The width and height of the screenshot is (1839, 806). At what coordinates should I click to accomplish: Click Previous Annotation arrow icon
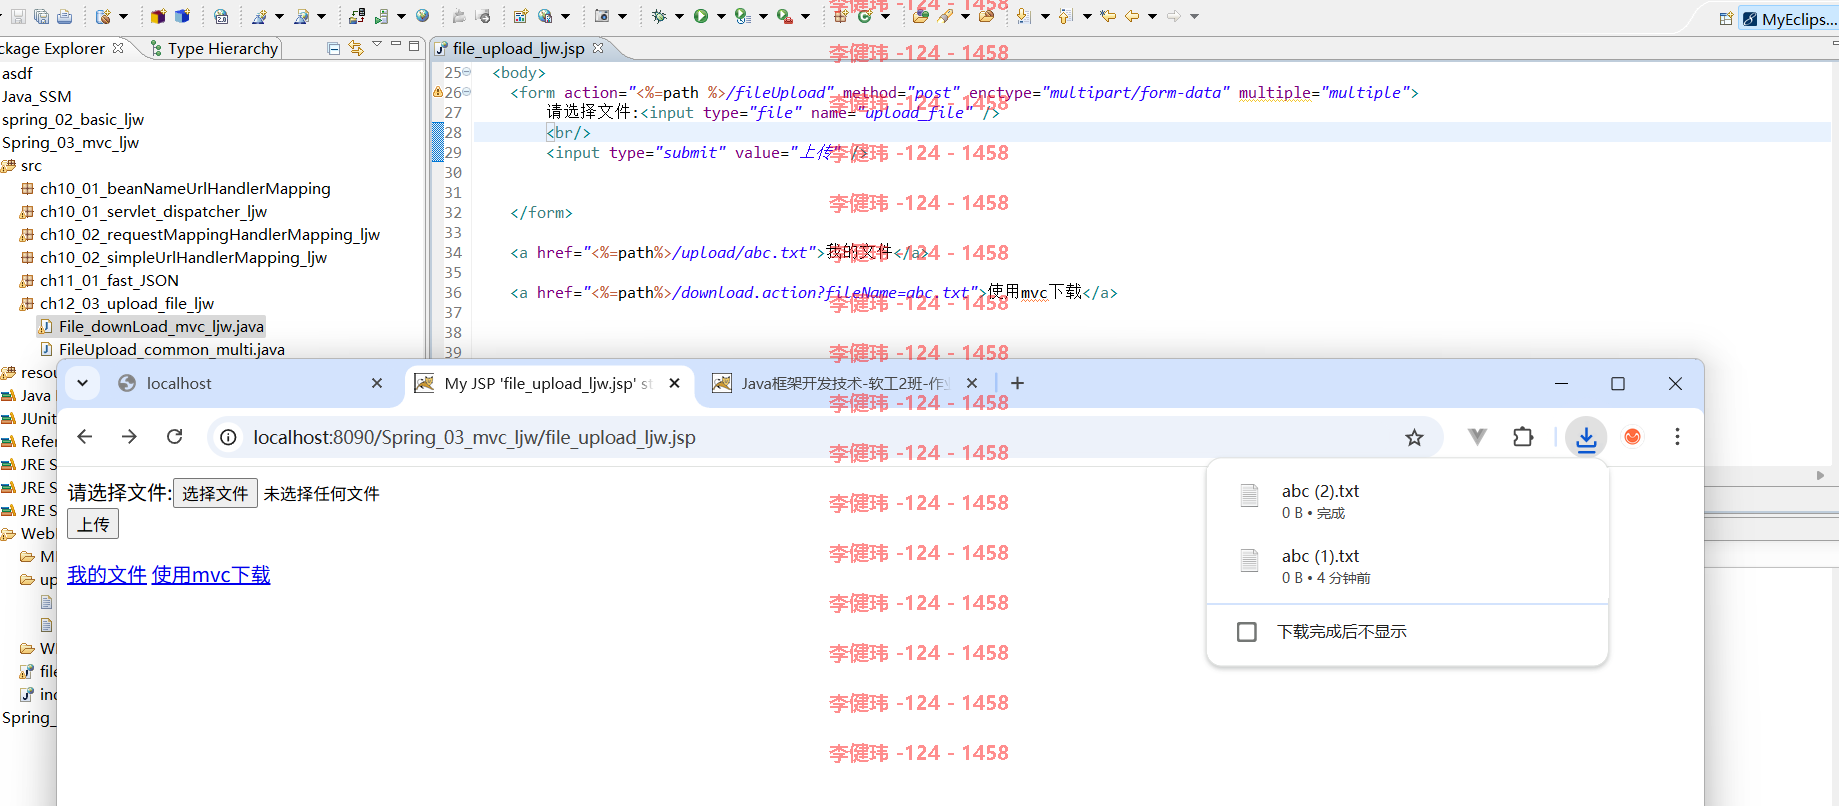tap(1065, 16)
